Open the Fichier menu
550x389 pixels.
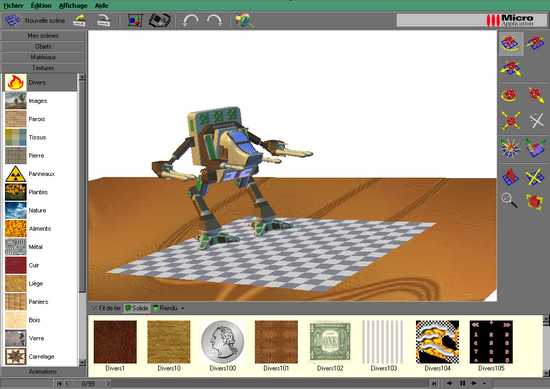pos(13,5)
